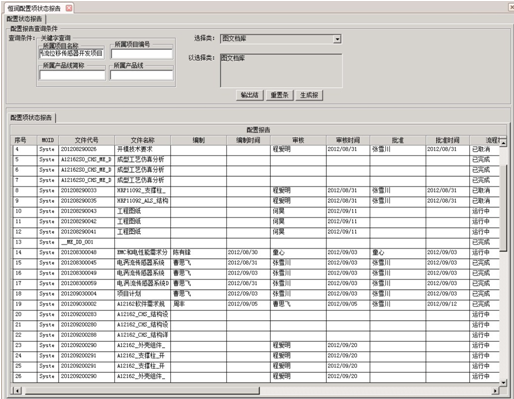514x399 pixels.
Task: Click the 文件名称 column header
Action: pos(142,140)
